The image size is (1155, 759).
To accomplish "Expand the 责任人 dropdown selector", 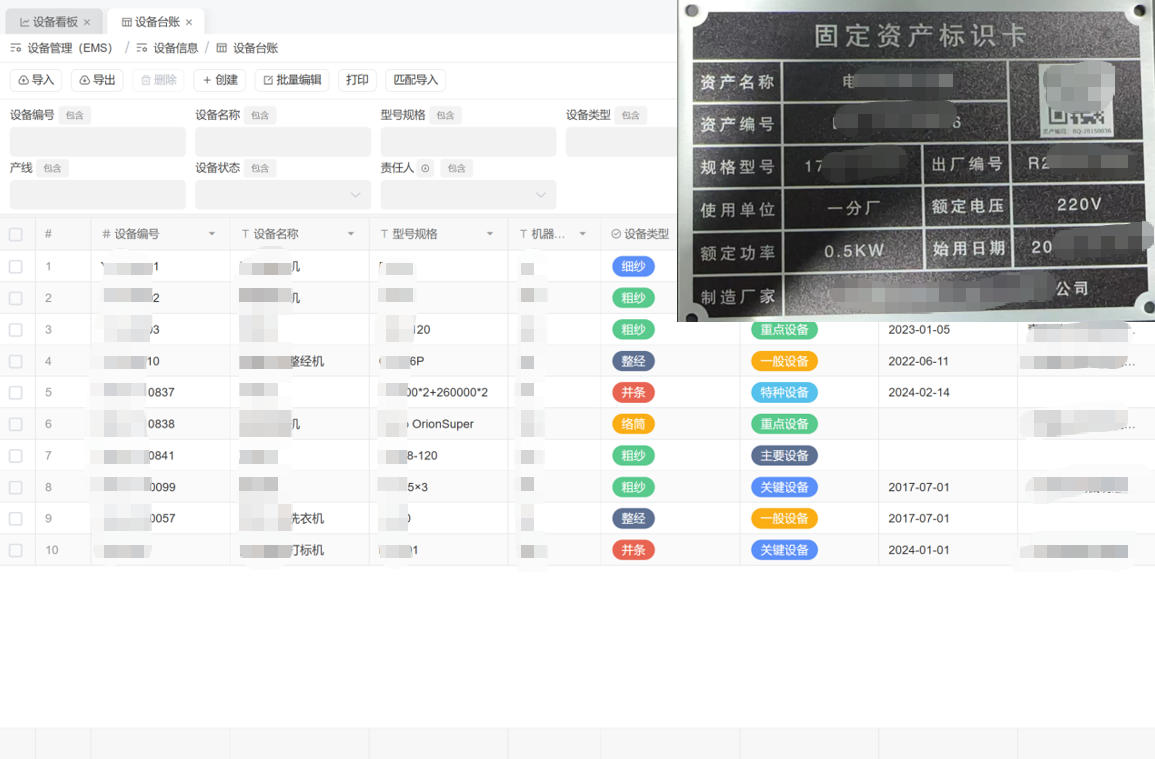I will (x=541, y=195).
